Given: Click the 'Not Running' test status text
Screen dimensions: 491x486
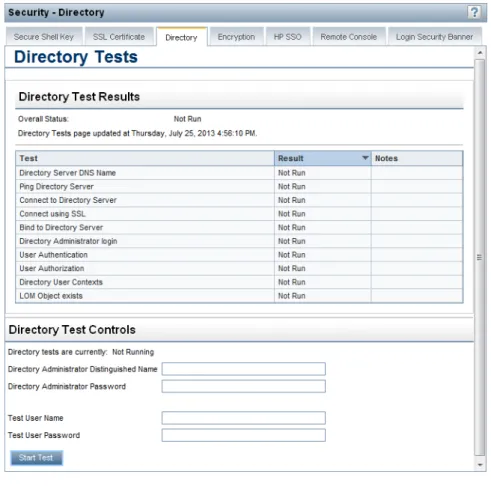Looking at the screenshot, I should (133, 352).
